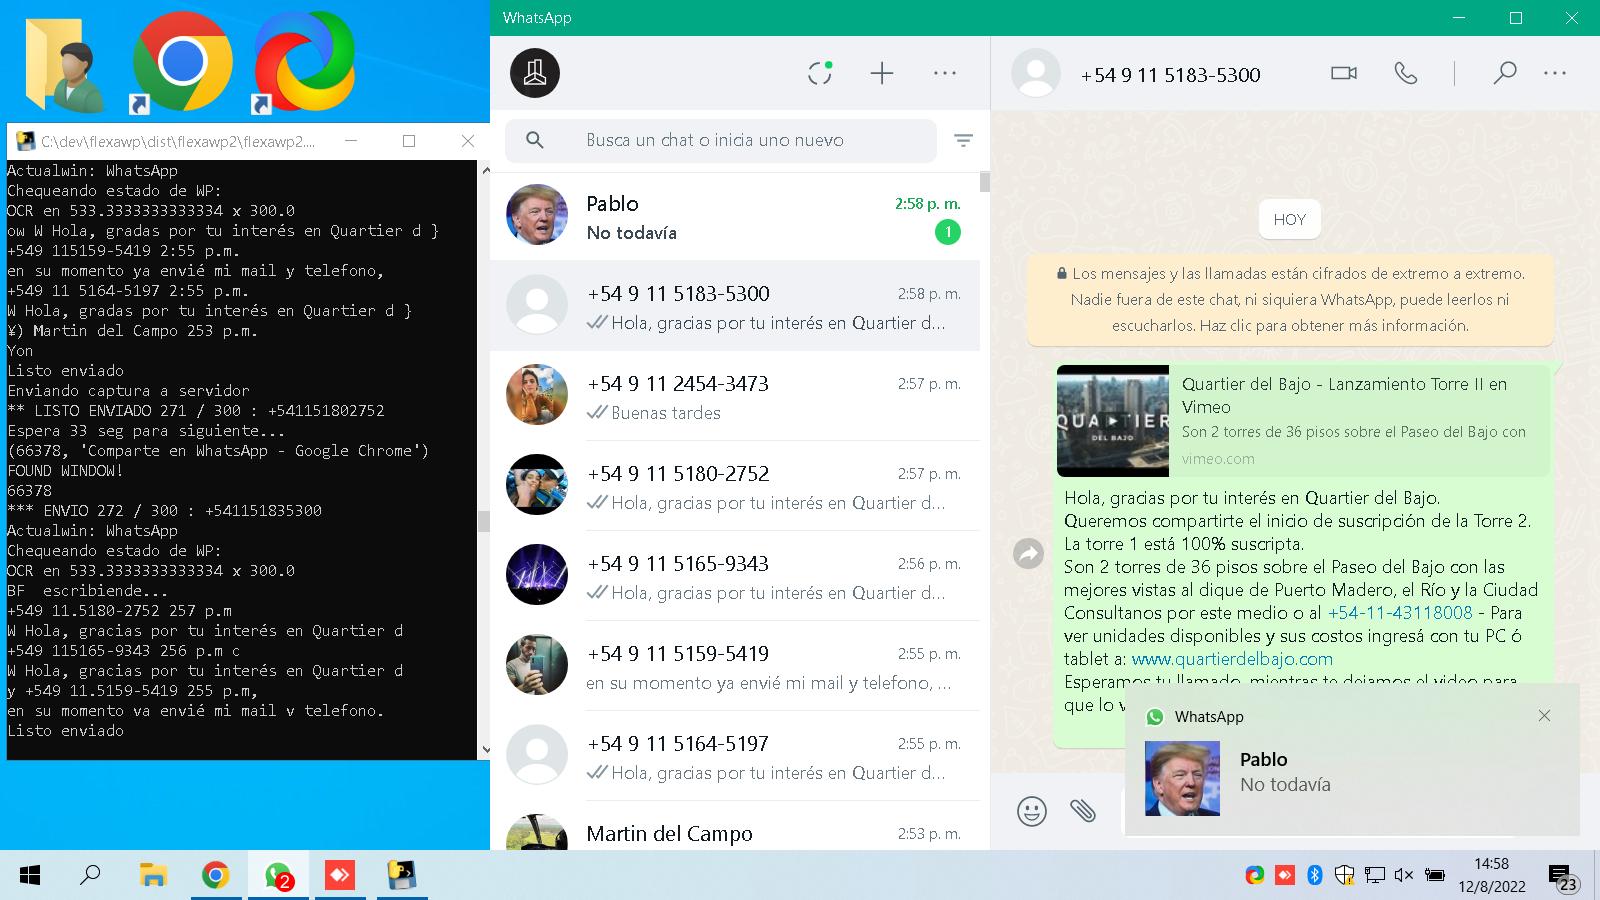Open Chrome from the taskbar
The image size is (1600, 900).
pos(215,876)
